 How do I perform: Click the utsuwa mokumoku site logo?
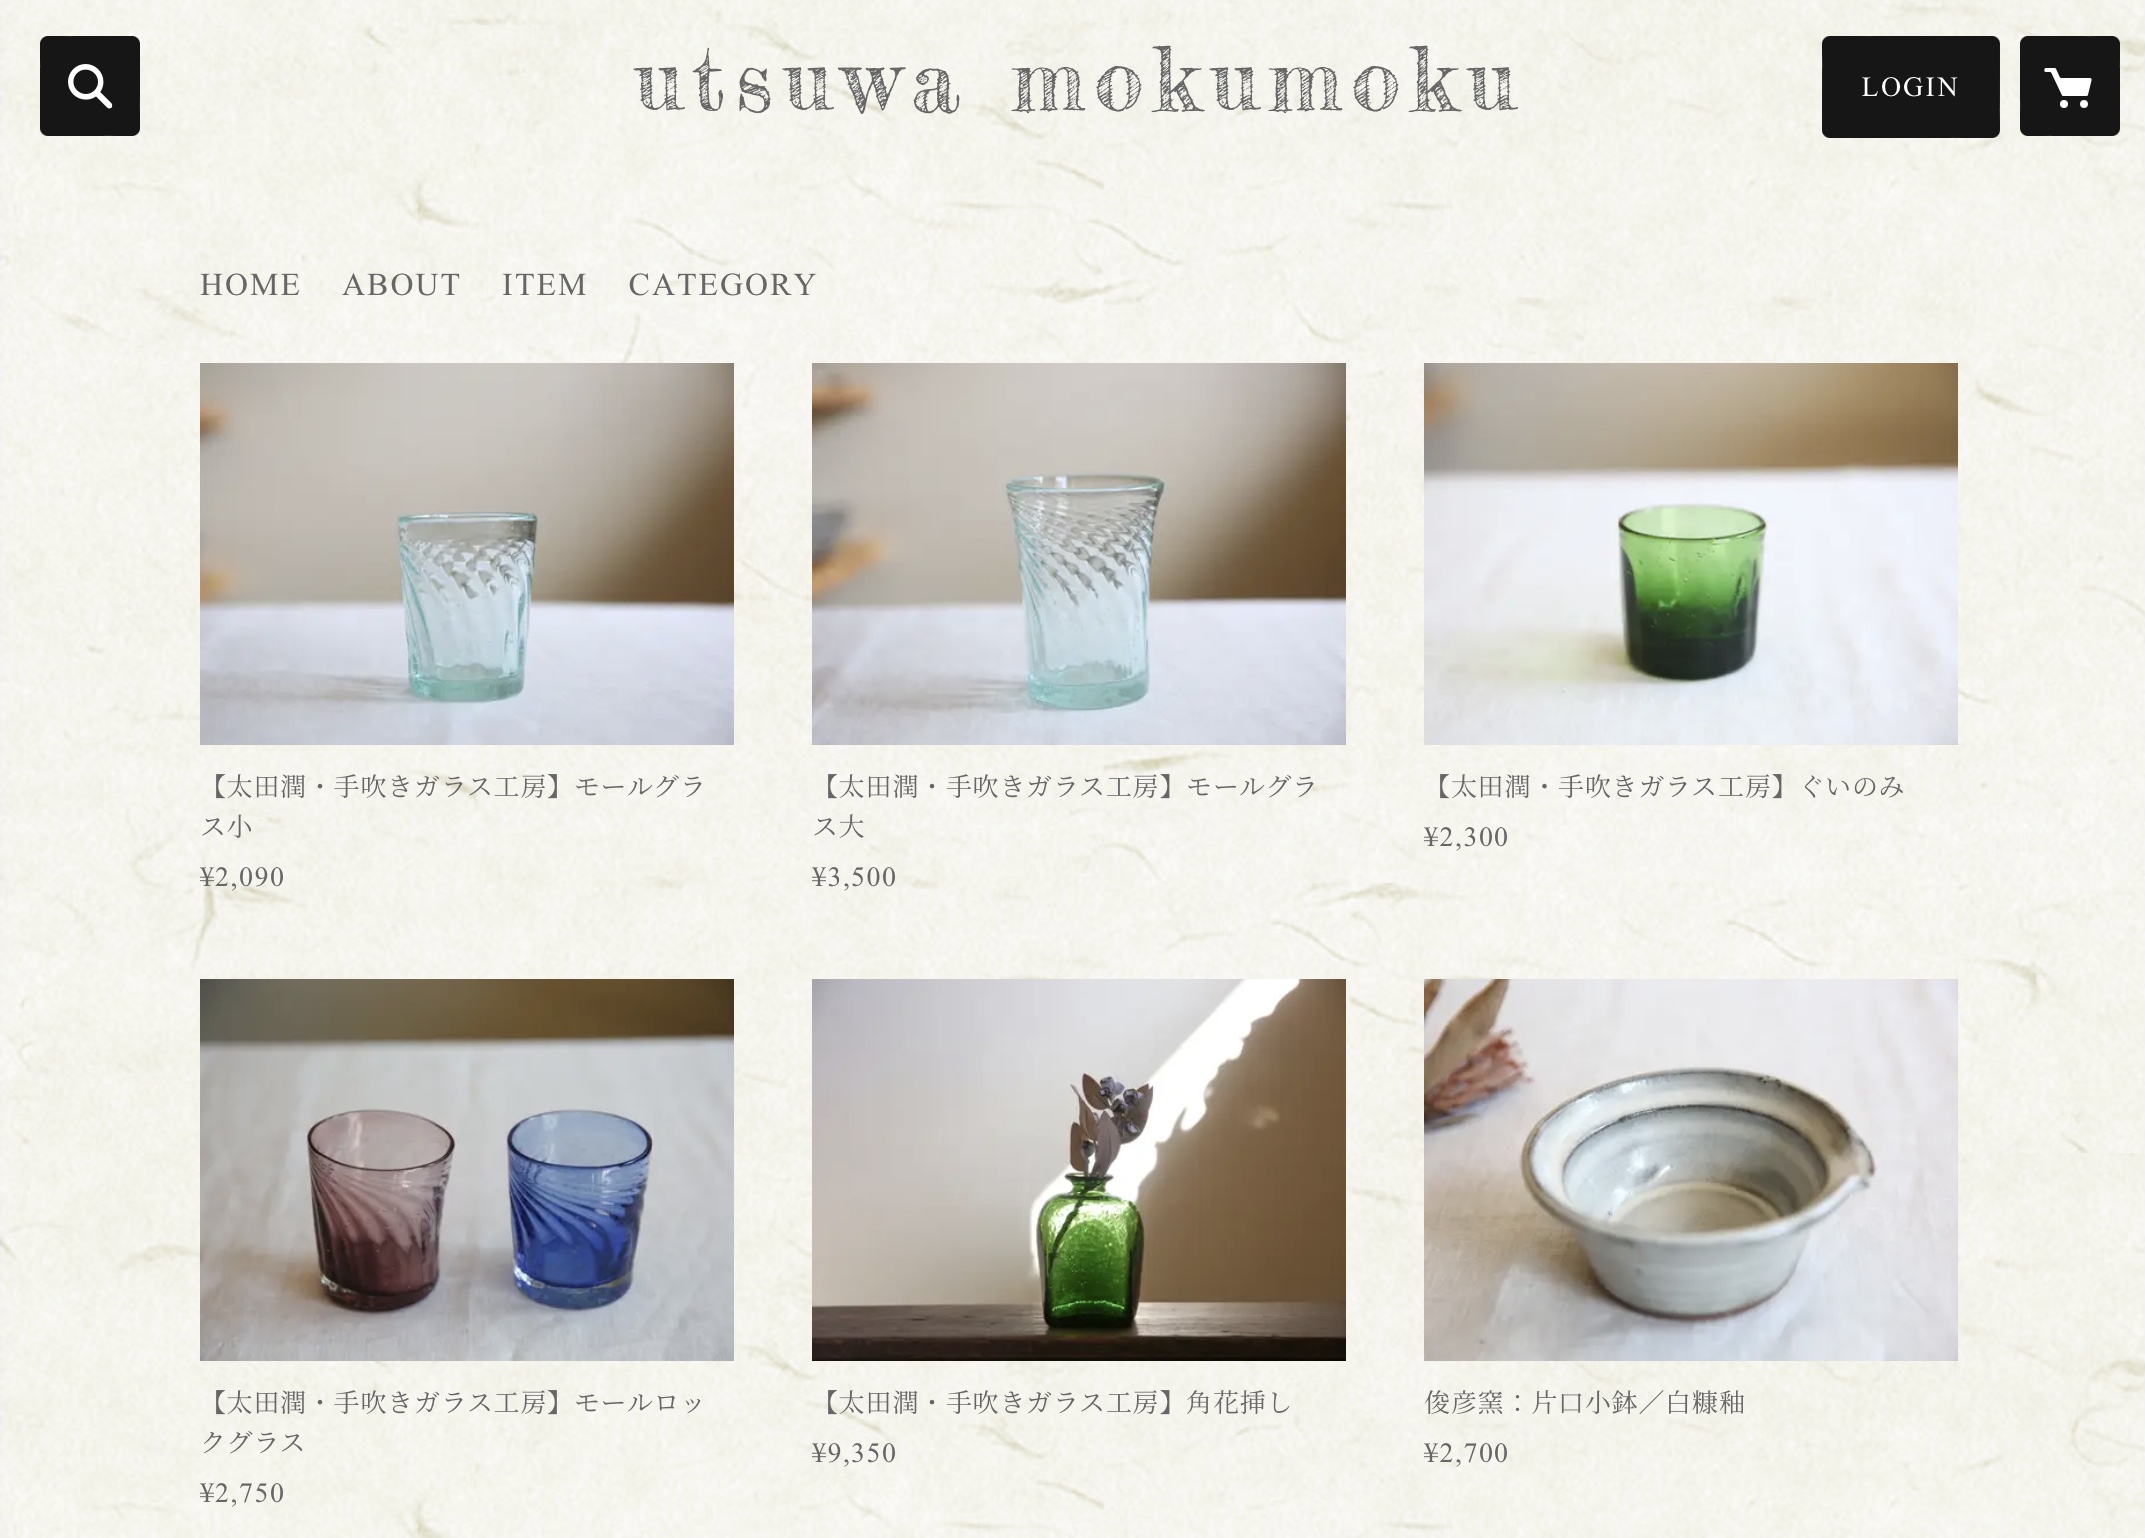(1076, 84)
